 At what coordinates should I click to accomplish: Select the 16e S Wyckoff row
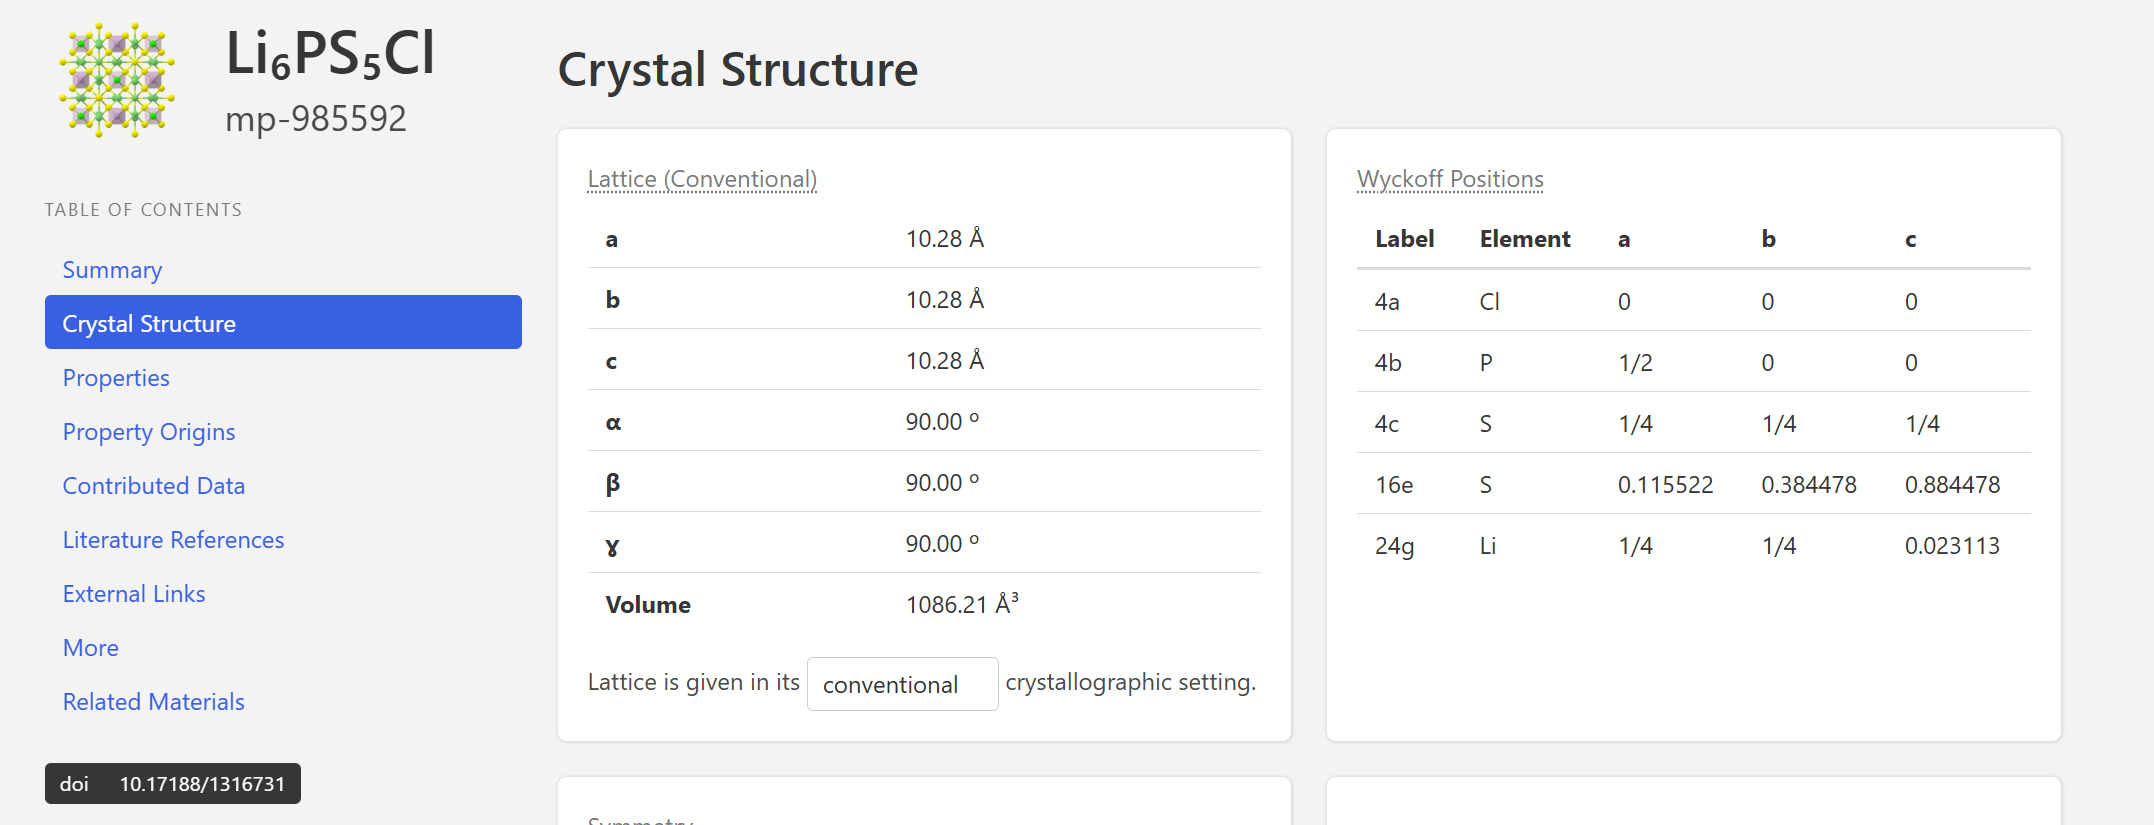pos(1693,484)
